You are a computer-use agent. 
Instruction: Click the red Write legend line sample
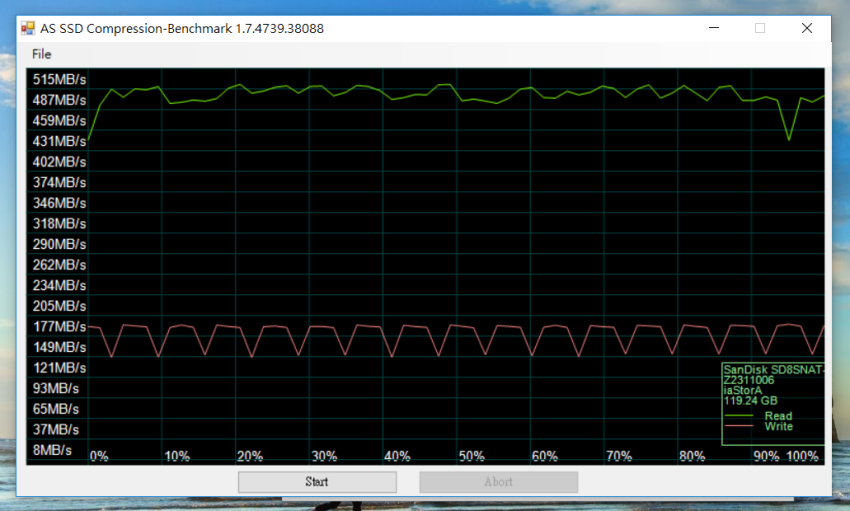[x=739, y=426]
